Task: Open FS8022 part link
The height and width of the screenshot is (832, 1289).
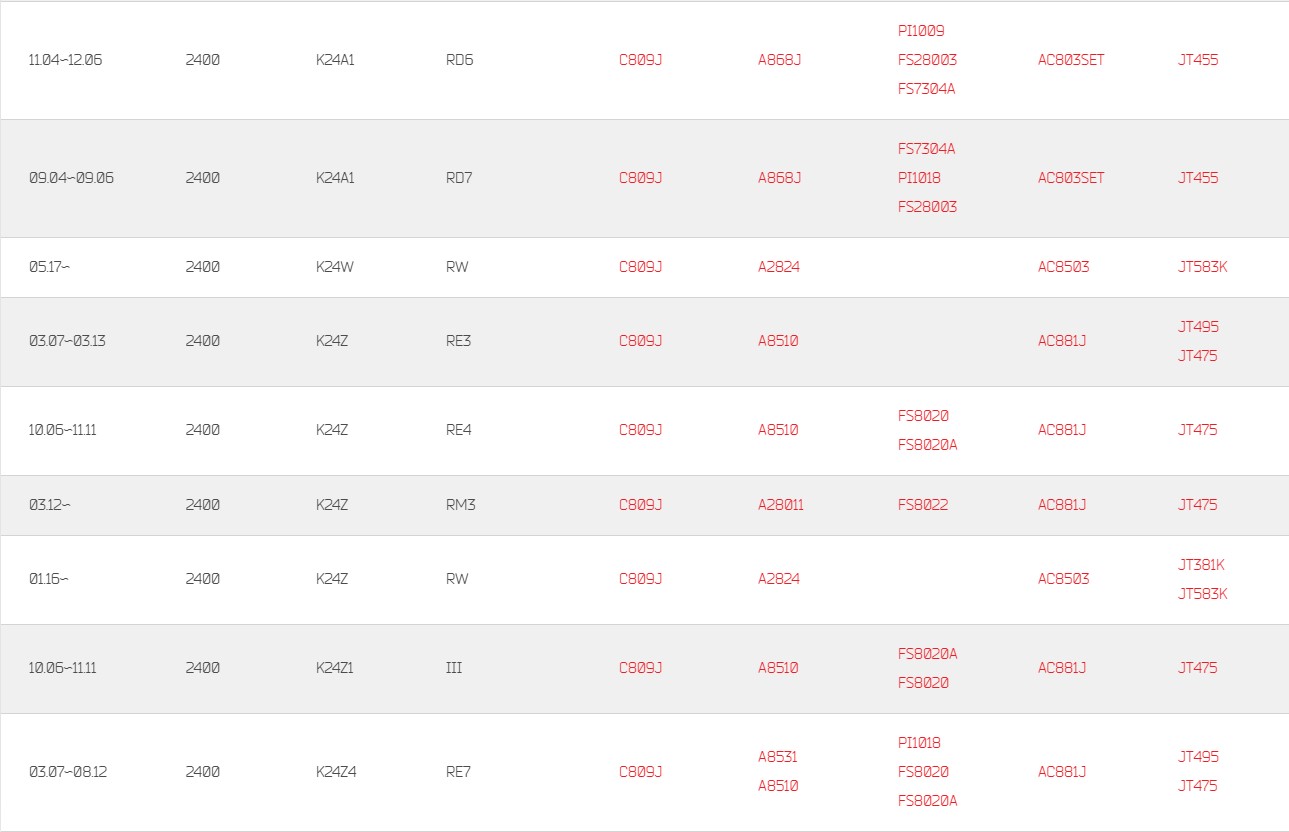Action: [x=923, y=505]
